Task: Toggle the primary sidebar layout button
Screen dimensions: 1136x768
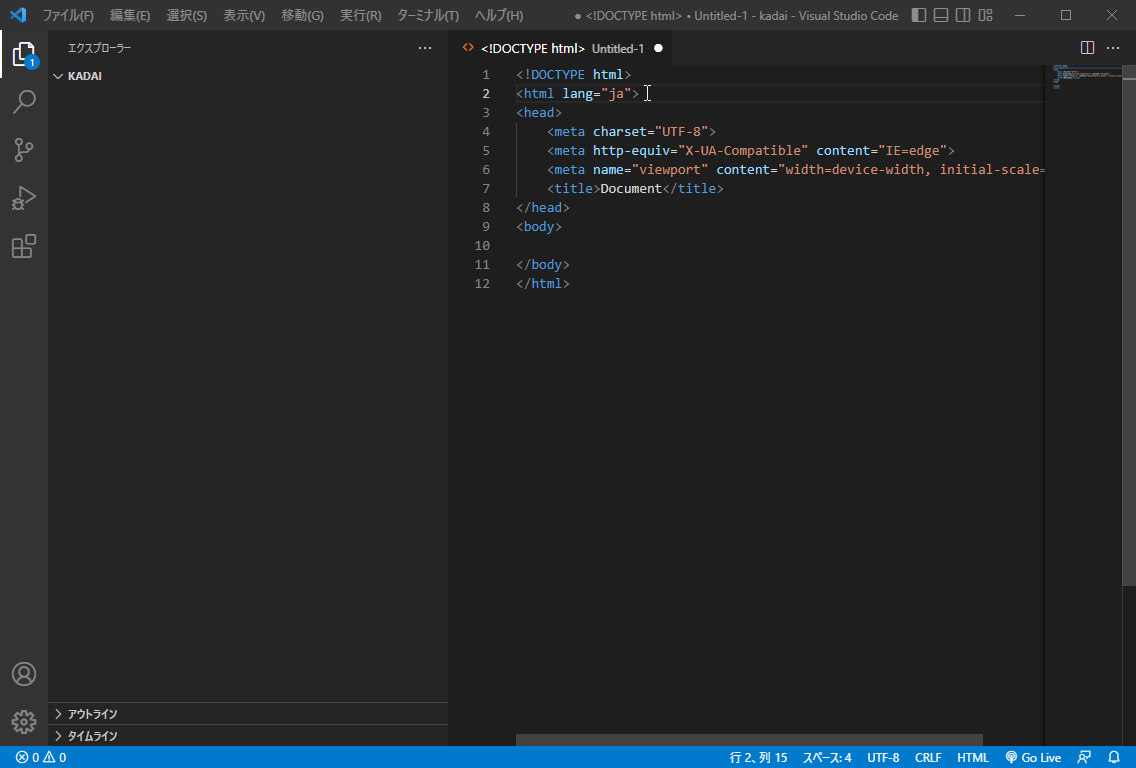Action: point(919,15)
